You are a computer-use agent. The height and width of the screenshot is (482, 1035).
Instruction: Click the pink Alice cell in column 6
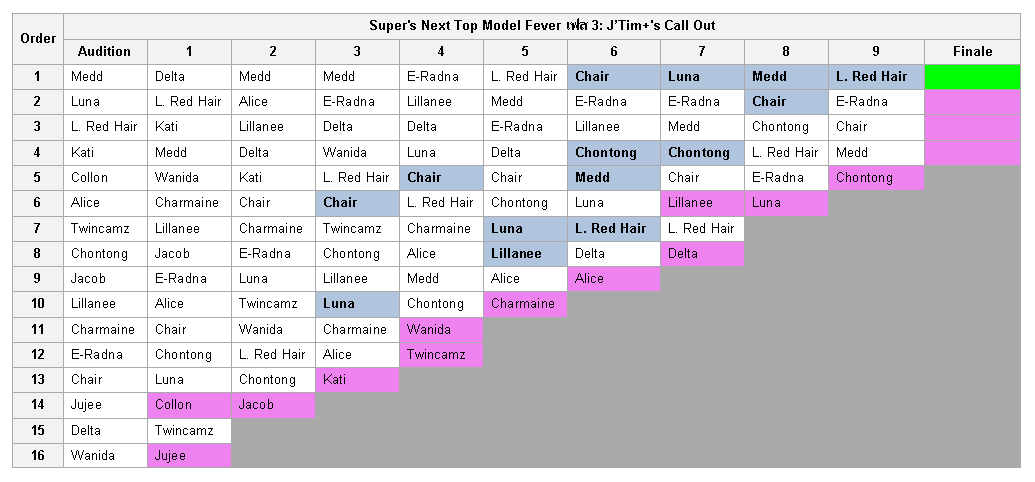point(614,279)
